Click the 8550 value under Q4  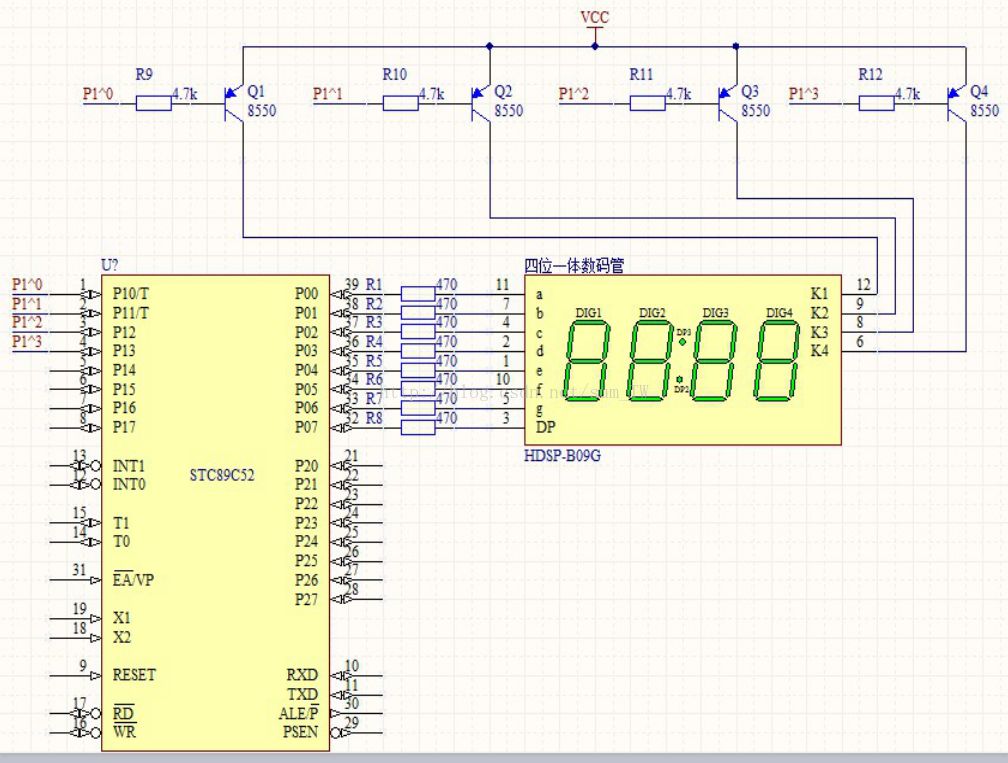tap(984, 111)
